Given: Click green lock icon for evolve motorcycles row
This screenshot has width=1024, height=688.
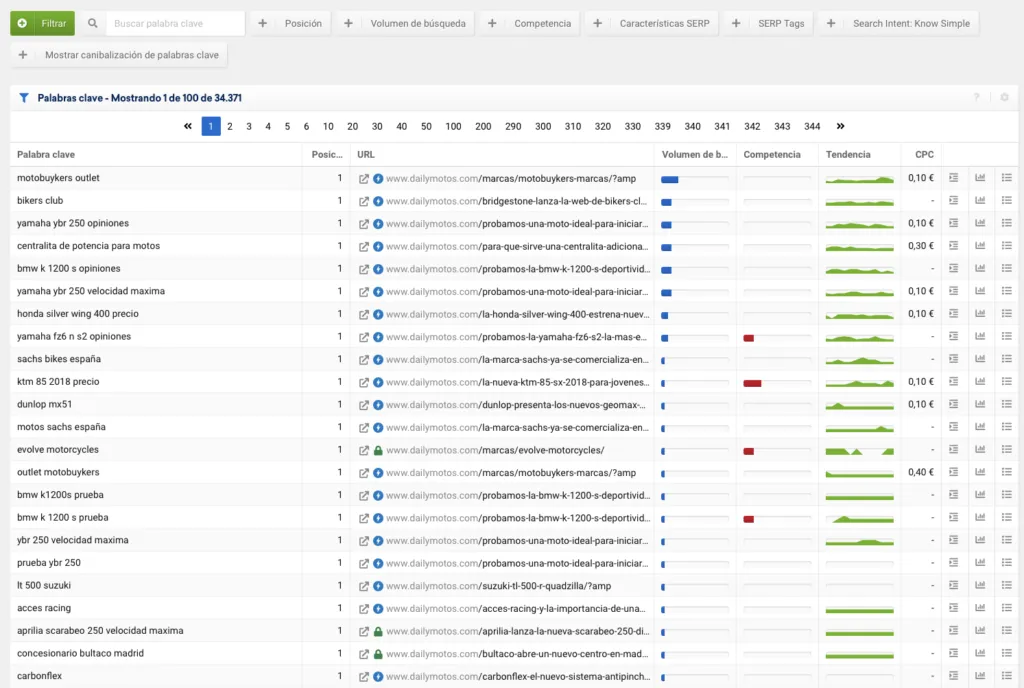Looking at the screenshot, I should (x=378, y=450).
